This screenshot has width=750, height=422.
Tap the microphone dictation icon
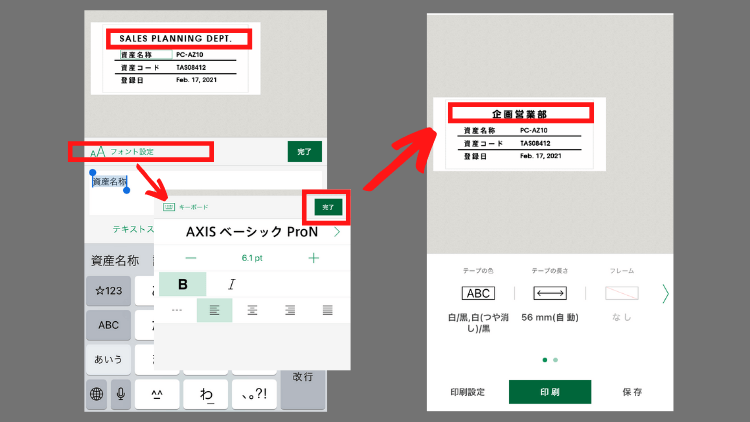pos(121,394)
